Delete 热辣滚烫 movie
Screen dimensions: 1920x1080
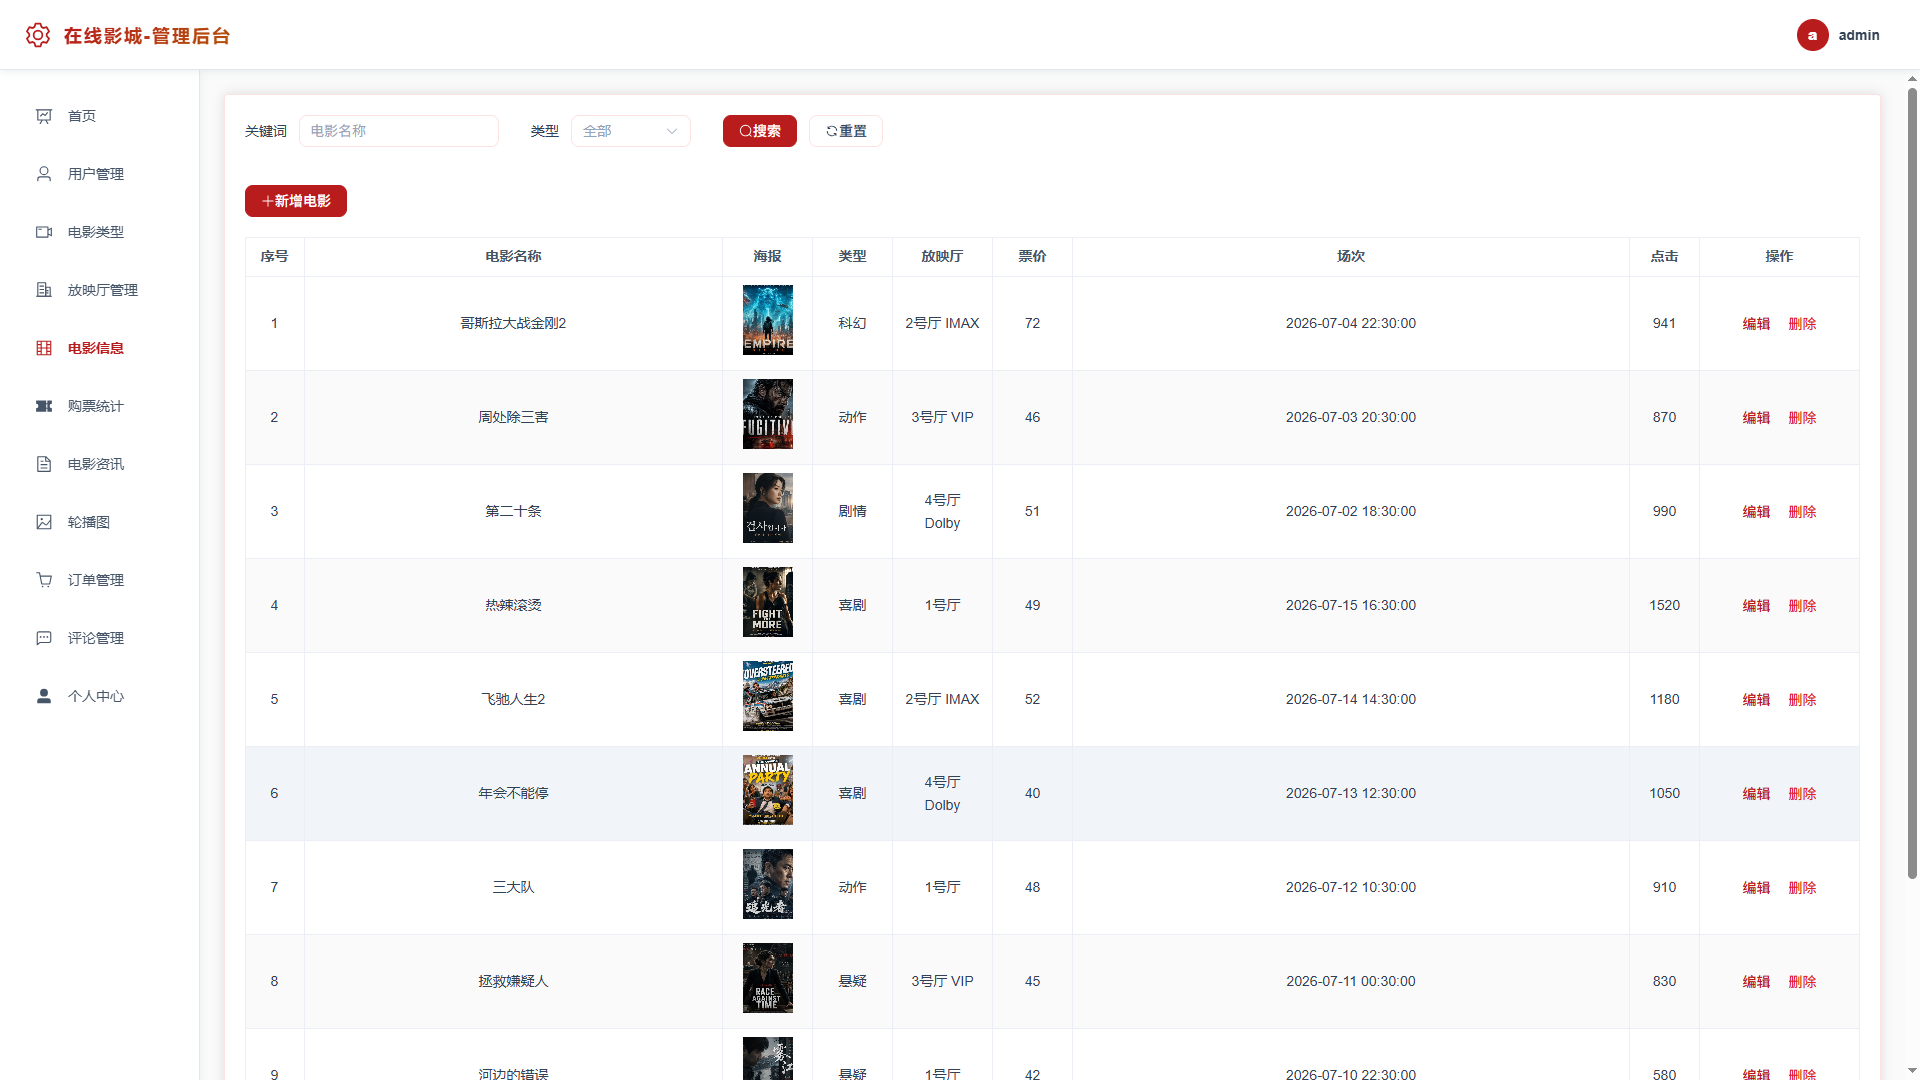(x=1802, y=606)
